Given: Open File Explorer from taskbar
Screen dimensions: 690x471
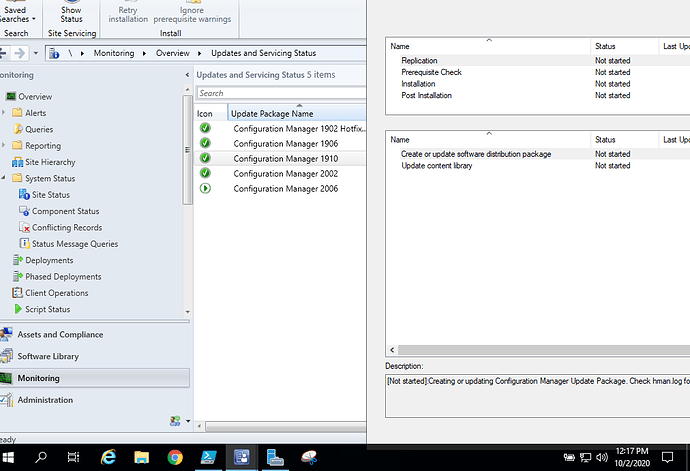Looking at the screenshot, I should click(141, 458).
